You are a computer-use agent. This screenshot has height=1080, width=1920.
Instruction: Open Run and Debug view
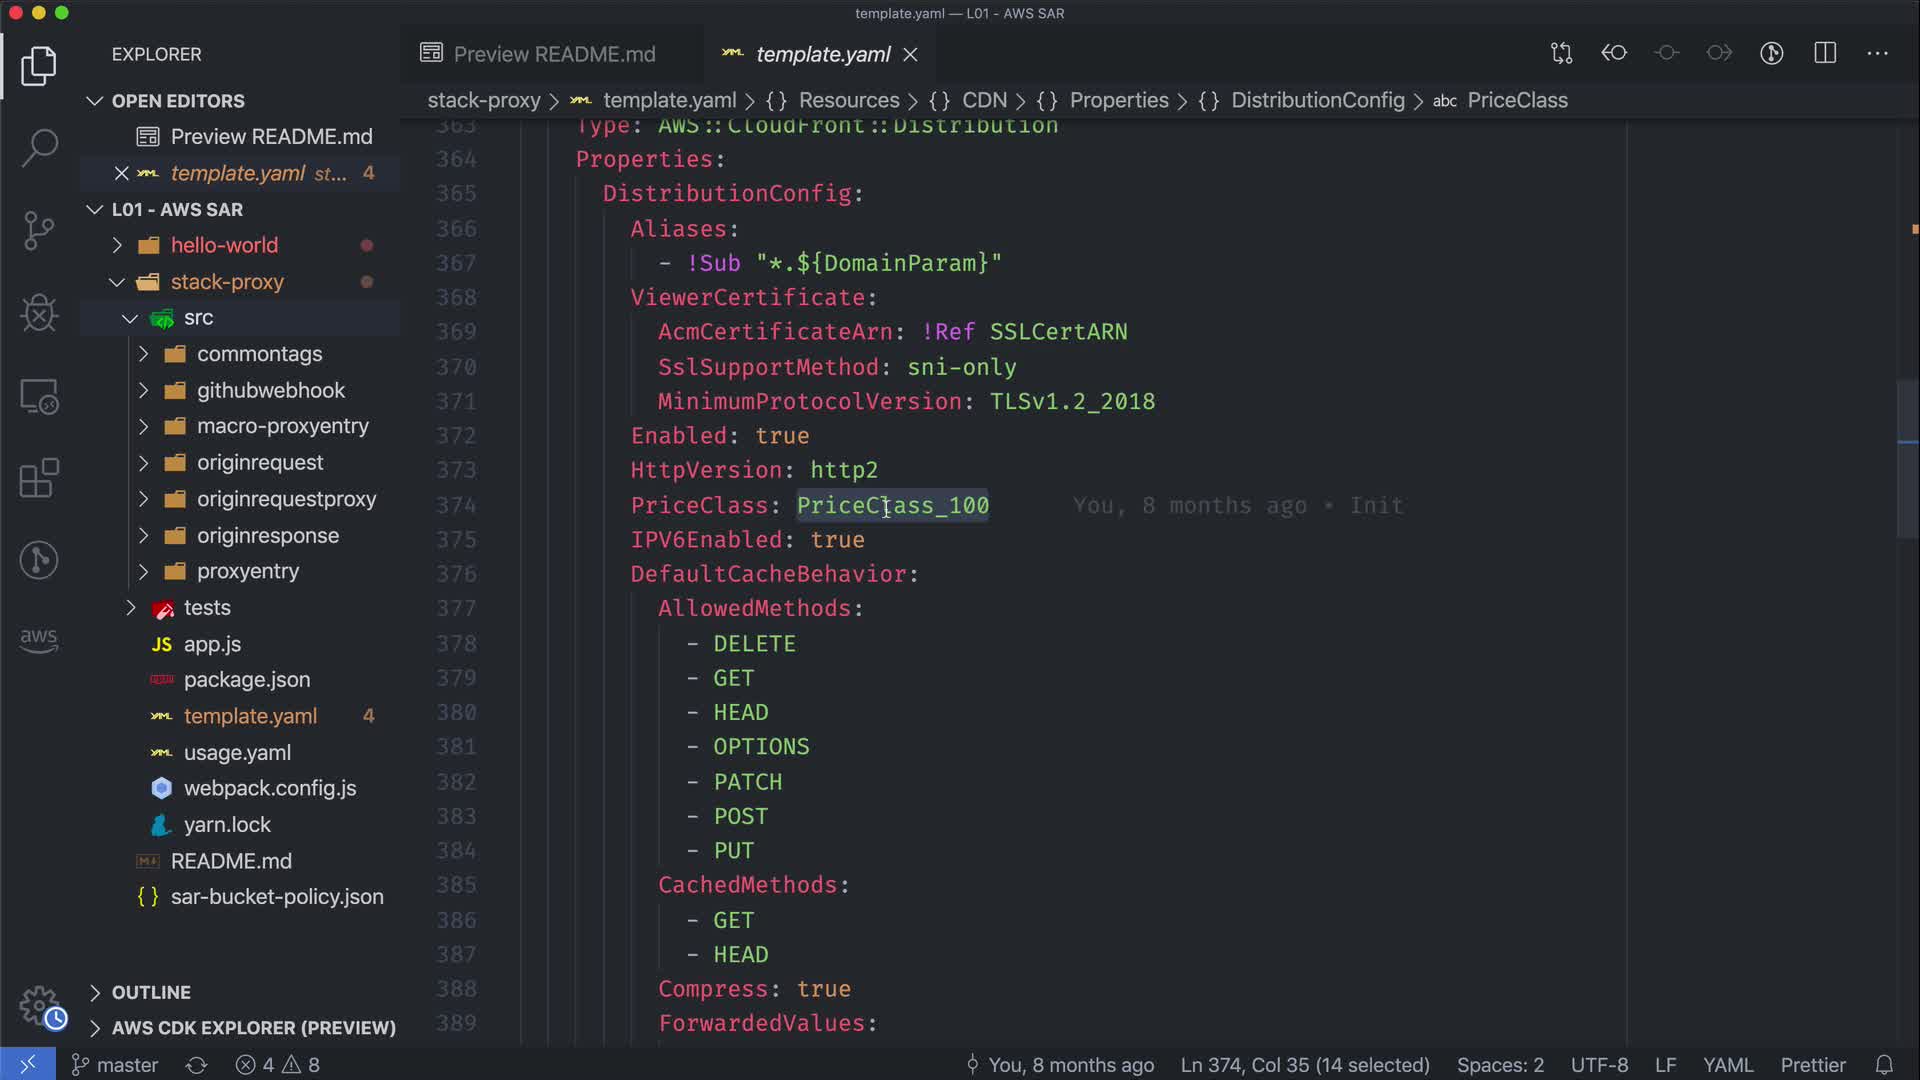[39, 313]
